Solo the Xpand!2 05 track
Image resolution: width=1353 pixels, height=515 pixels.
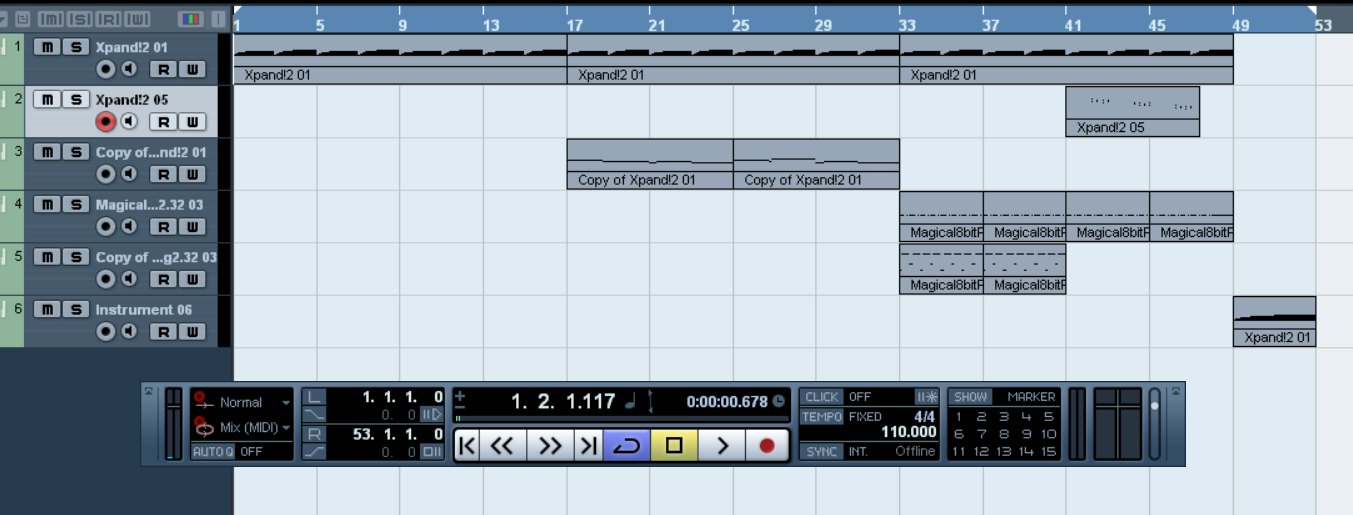click(x=75, y=99)
